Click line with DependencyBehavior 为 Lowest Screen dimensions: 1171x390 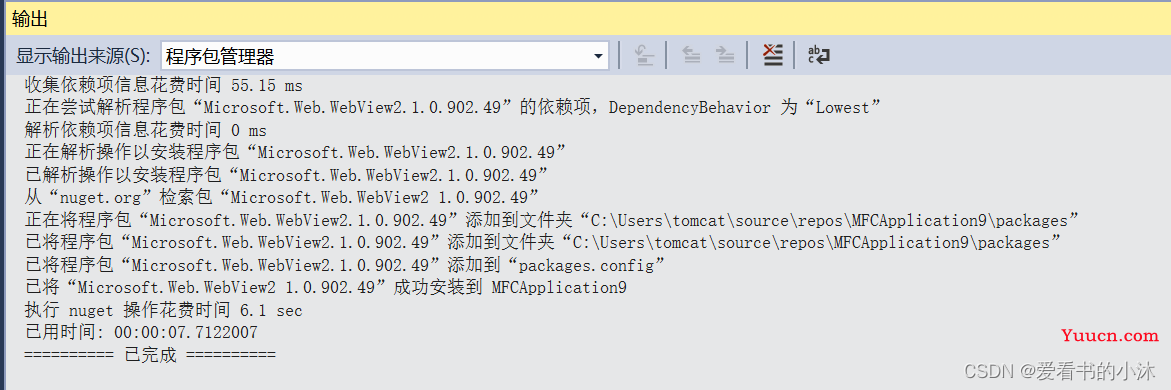pyautogui.click(x=453, y=108)
